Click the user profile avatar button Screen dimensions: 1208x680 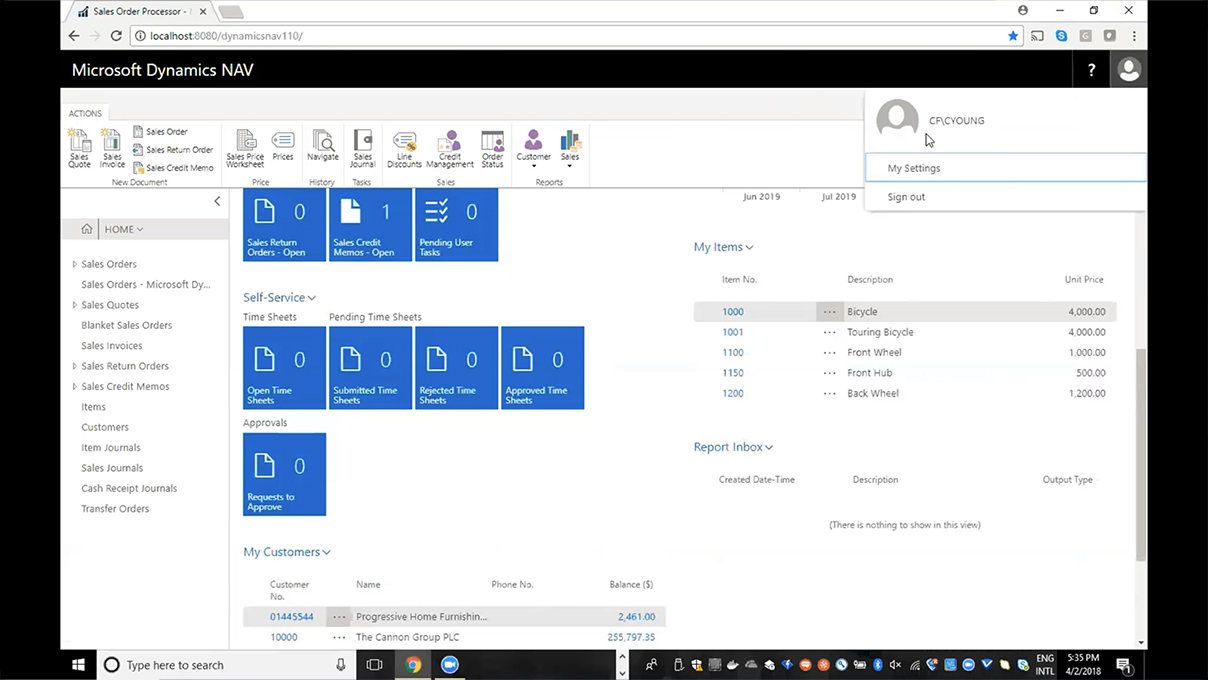point(1129,70)
